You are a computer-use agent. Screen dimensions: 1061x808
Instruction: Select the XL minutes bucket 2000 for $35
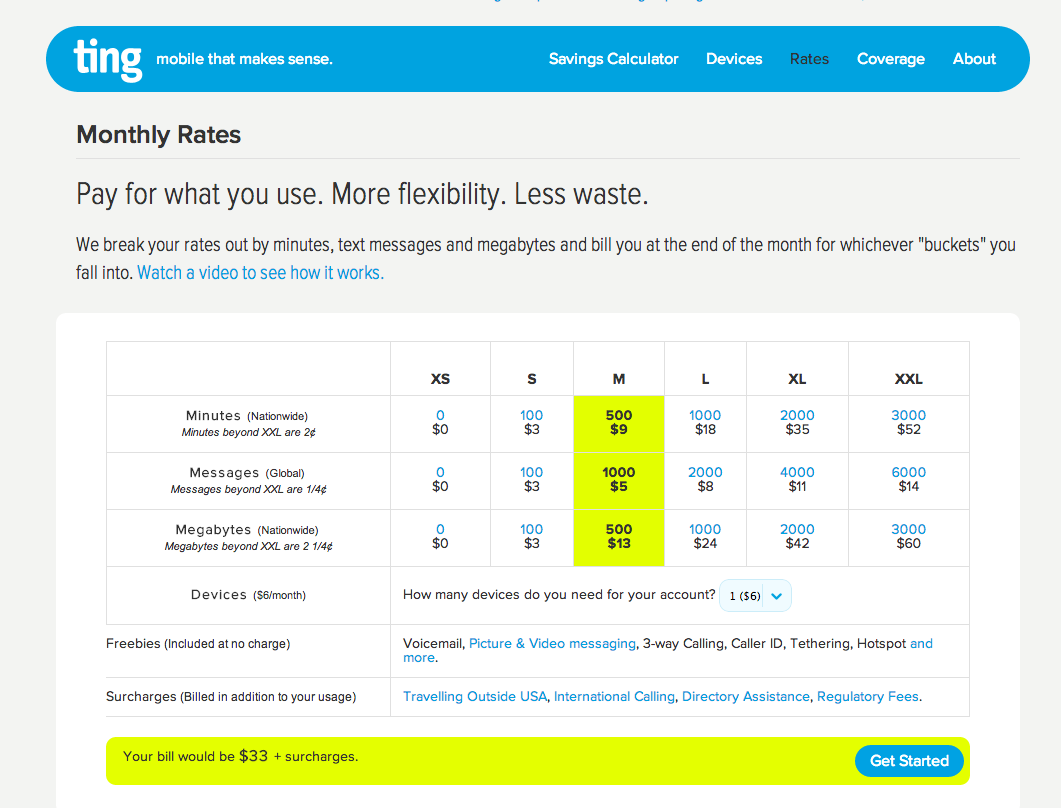click(x=797, y=422)
